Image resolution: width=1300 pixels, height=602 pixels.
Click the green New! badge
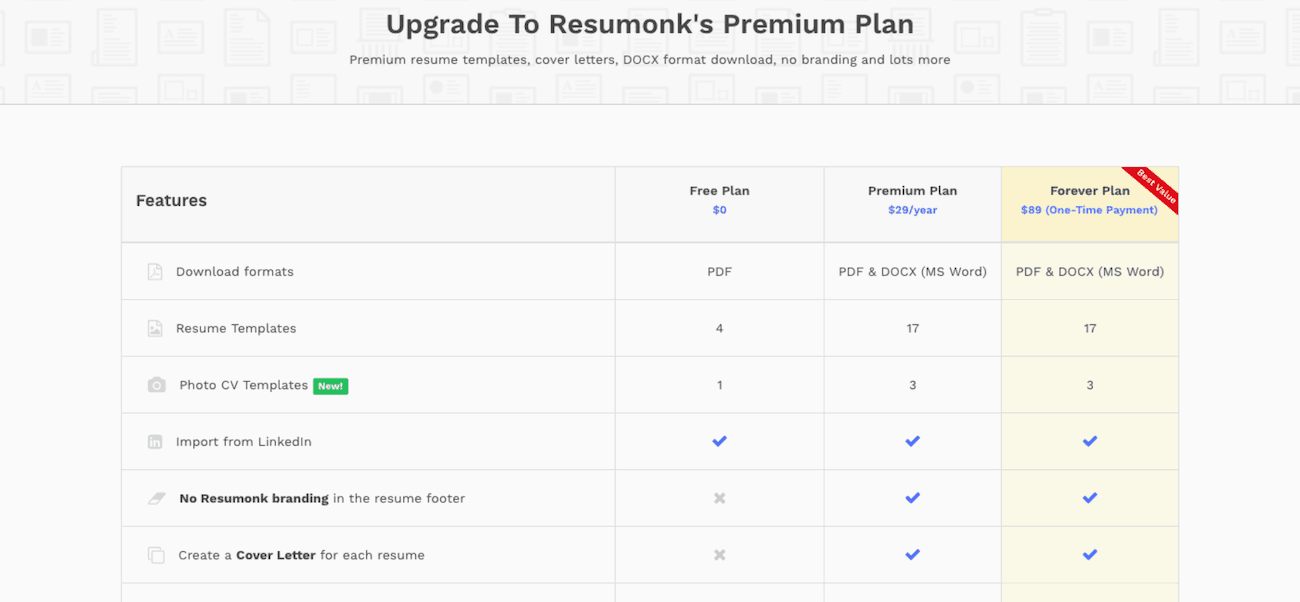click(331, 386)
